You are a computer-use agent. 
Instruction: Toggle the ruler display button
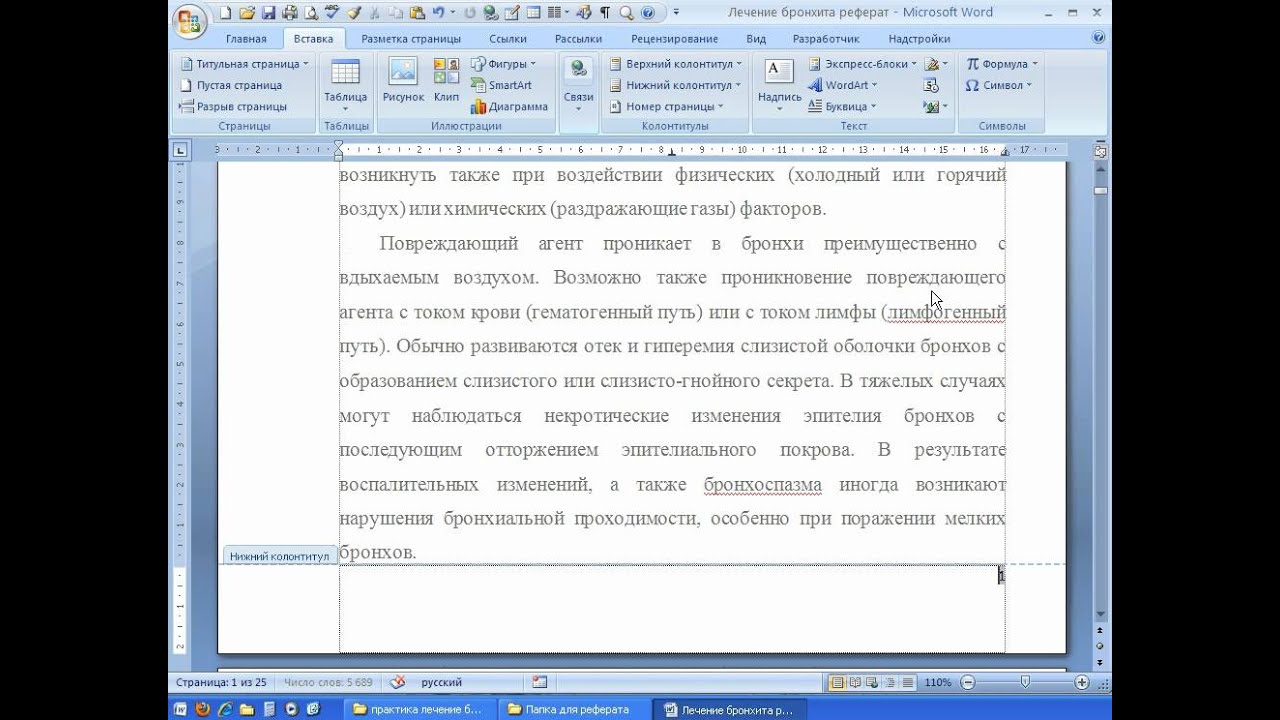1100,152
